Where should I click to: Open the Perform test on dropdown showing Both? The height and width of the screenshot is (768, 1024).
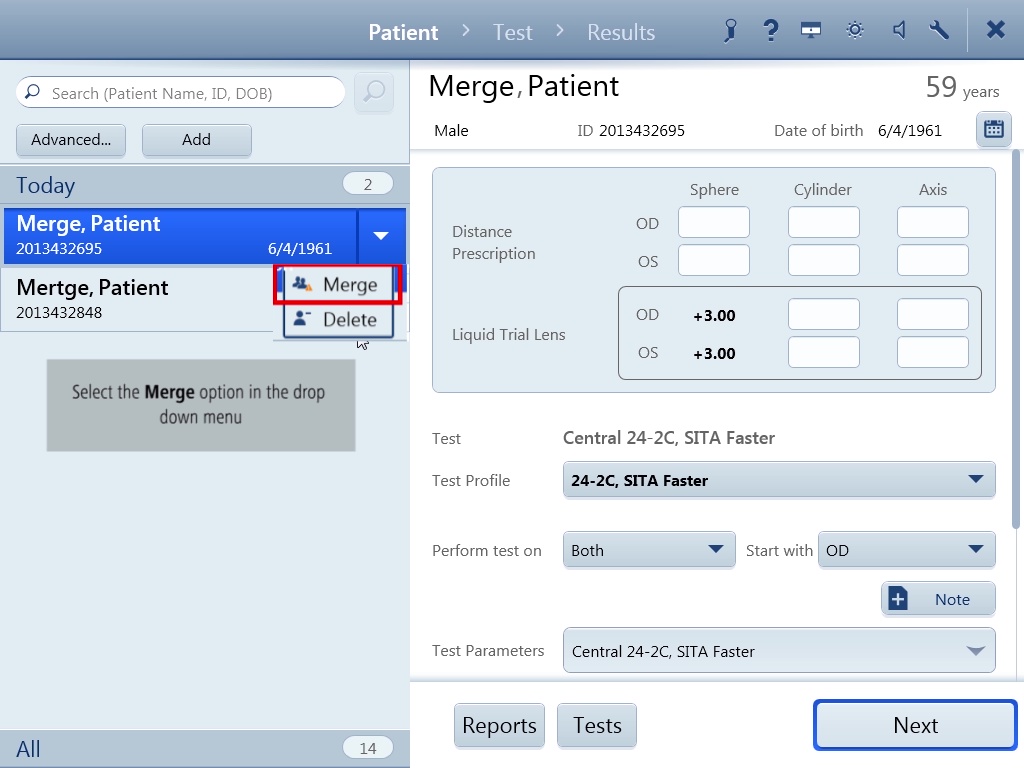(x=648, y=550)
